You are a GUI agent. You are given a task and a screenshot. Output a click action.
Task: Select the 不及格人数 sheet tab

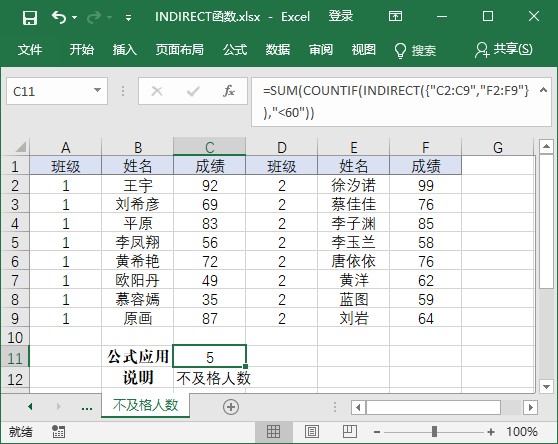(146, 405)
